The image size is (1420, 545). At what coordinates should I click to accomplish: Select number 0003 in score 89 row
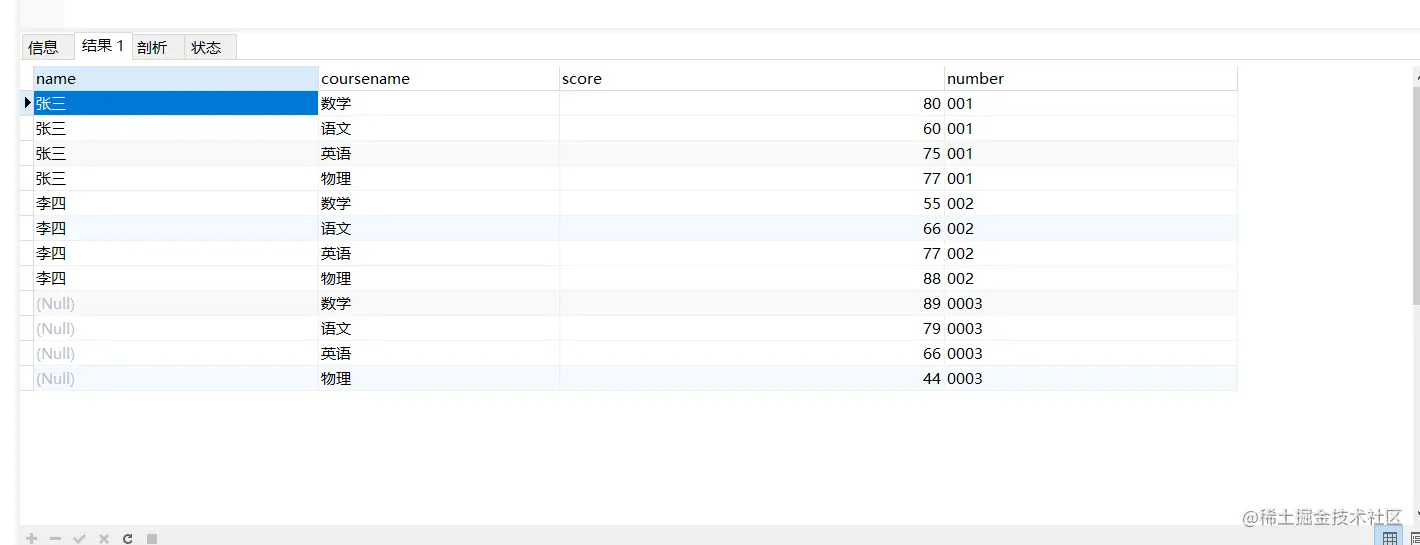[1091, 303]
